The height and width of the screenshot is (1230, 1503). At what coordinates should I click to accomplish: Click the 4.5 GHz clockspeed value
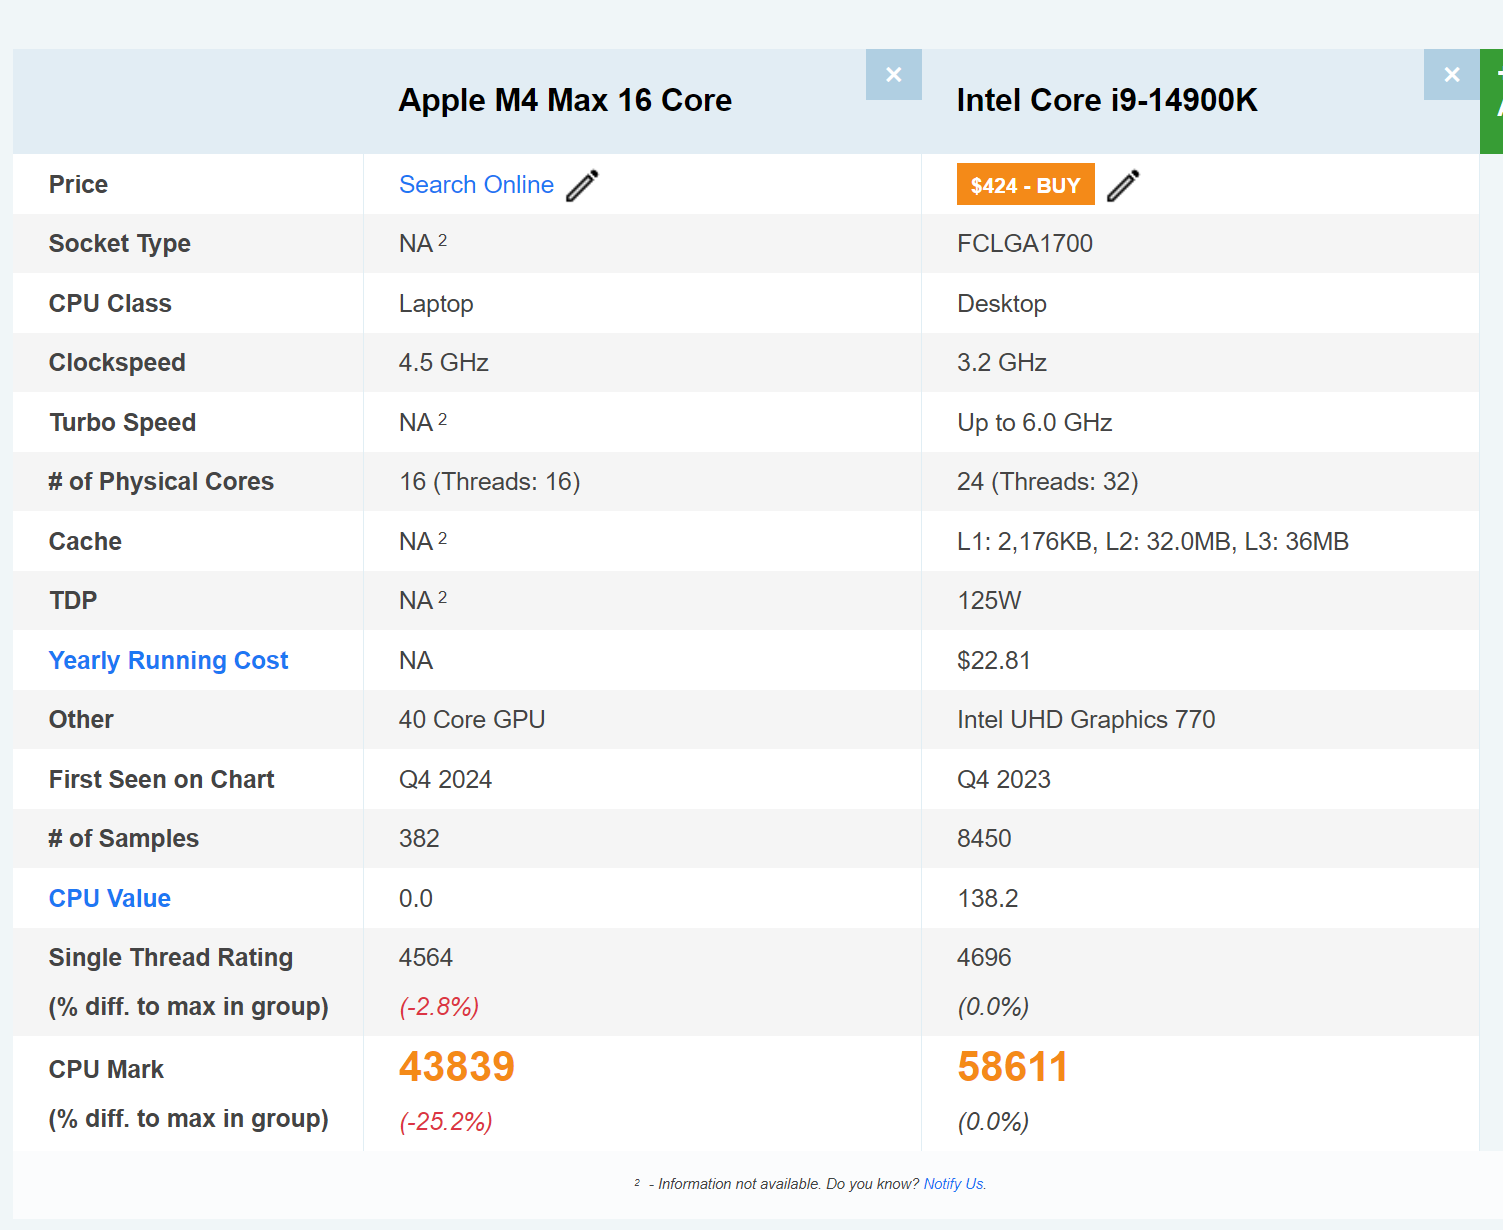[x=444, y=363]
